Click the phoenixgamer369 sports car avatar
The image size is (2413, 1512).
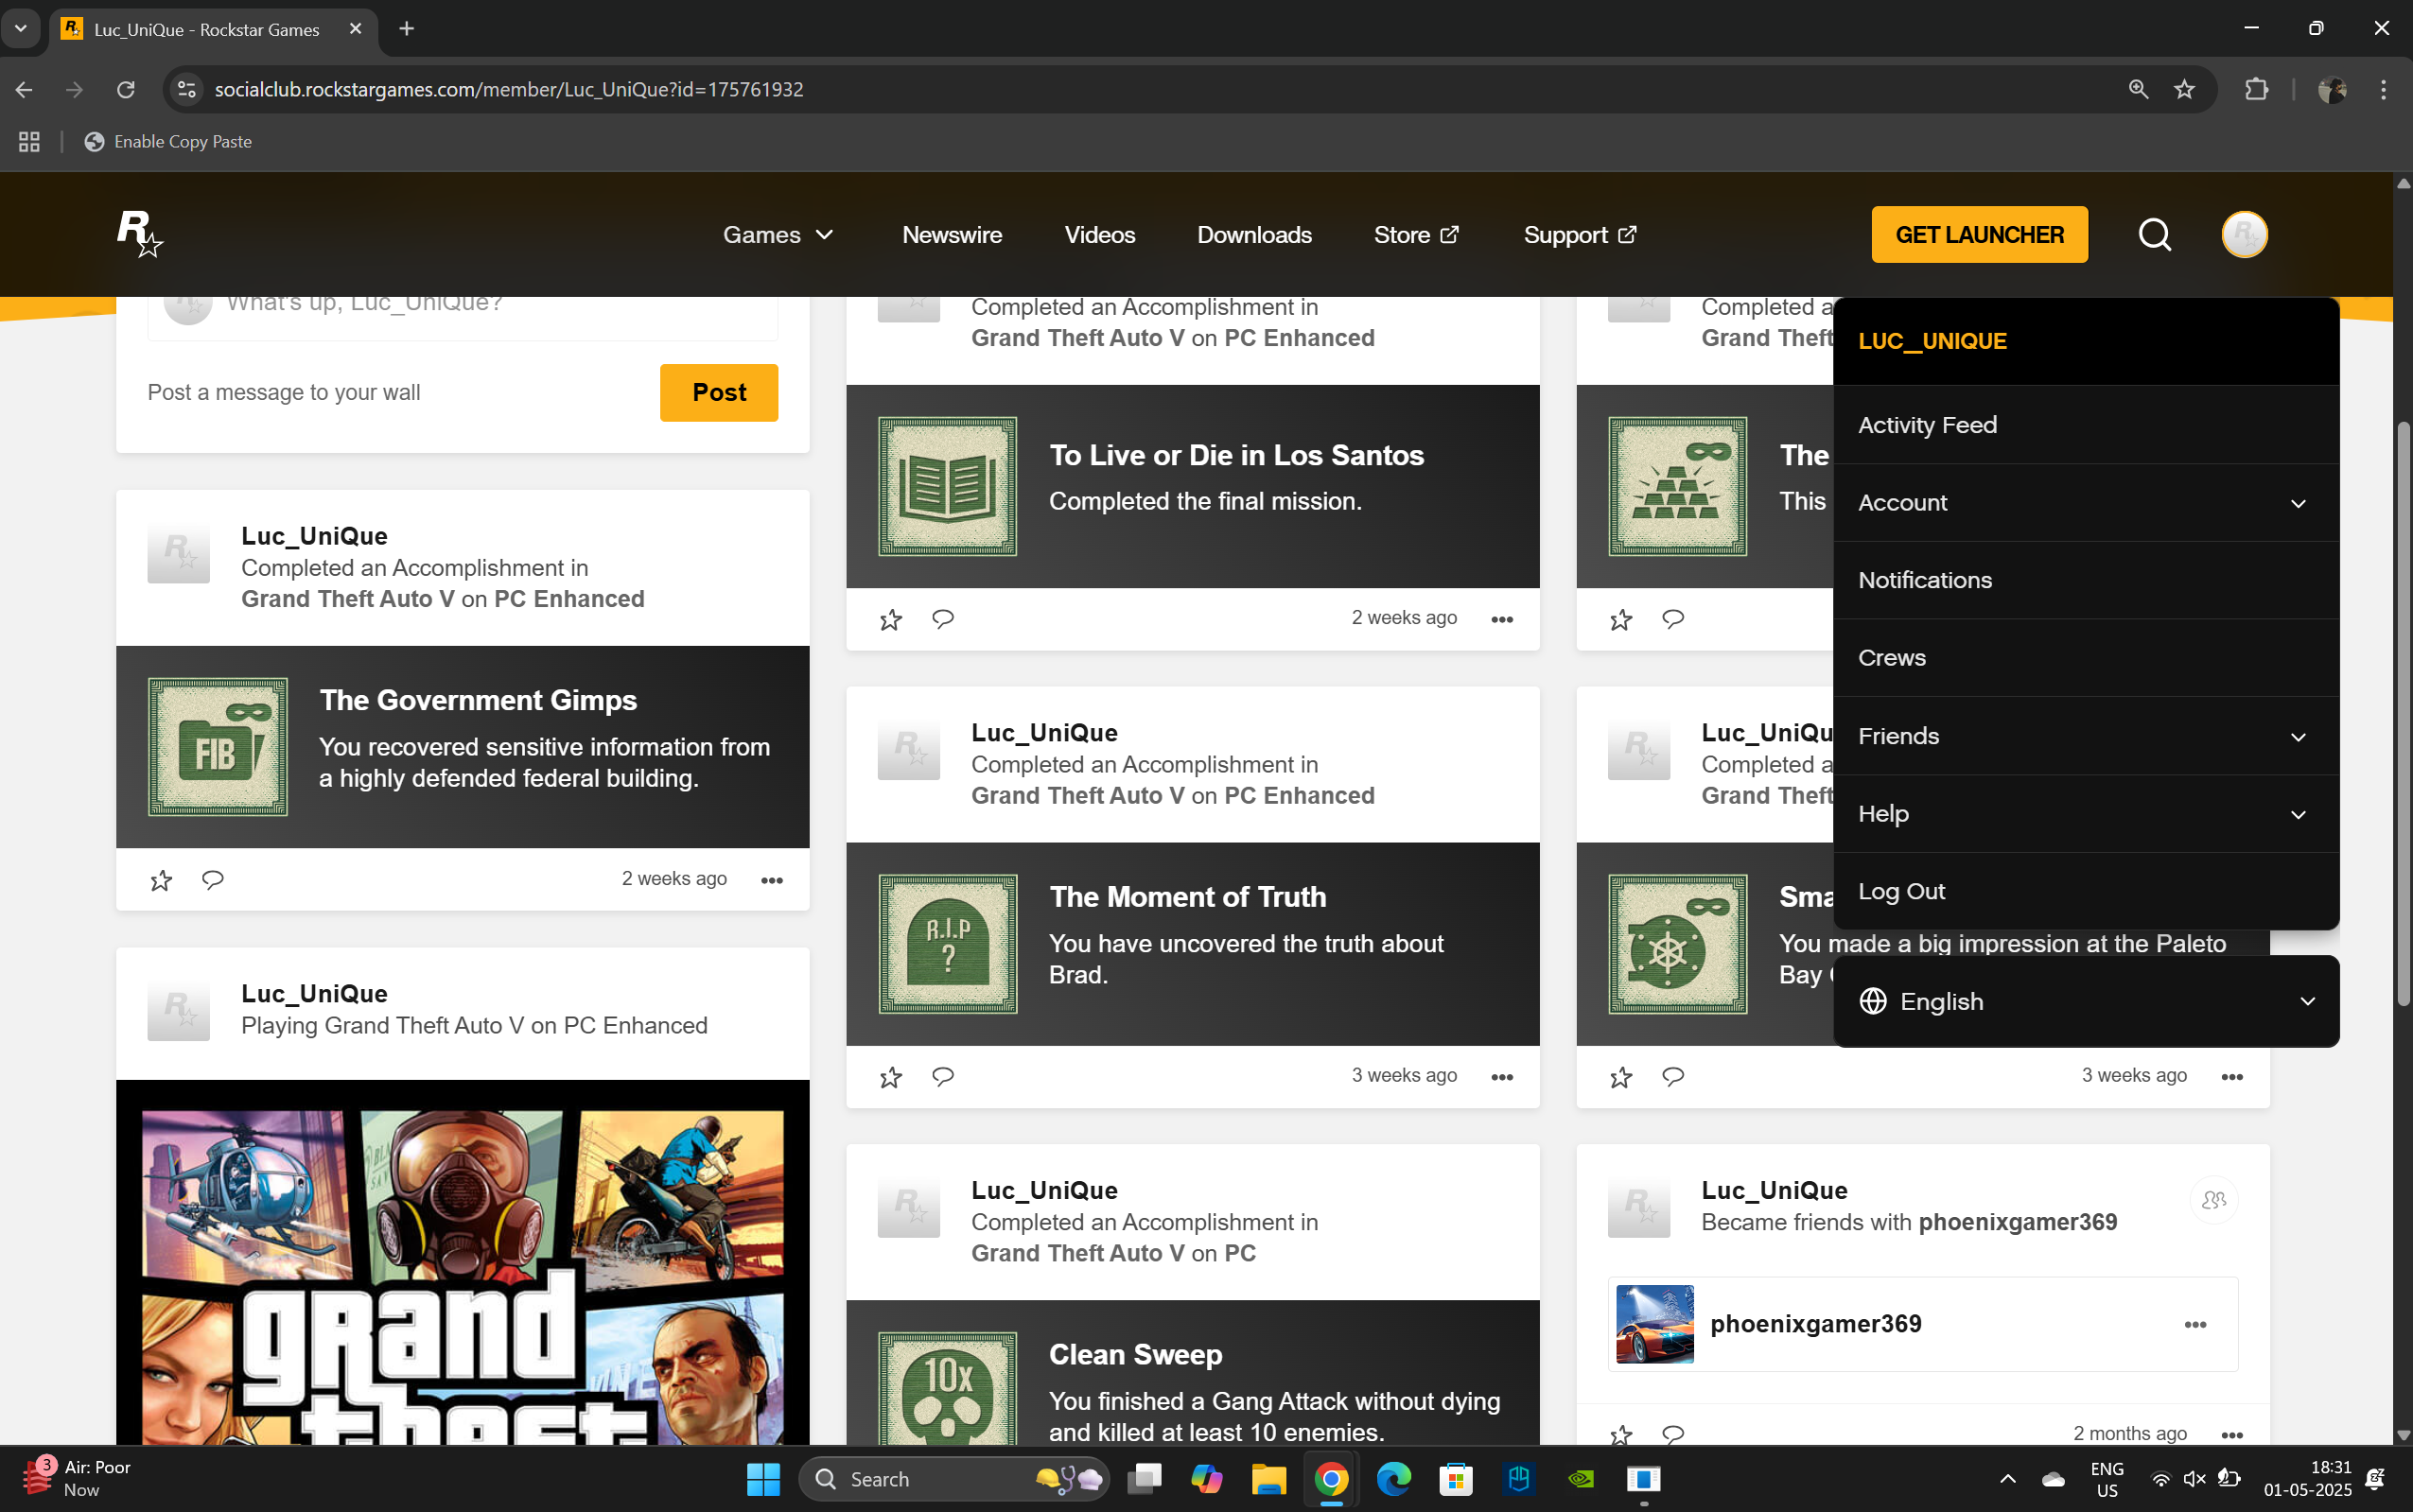[1654, 1324]
